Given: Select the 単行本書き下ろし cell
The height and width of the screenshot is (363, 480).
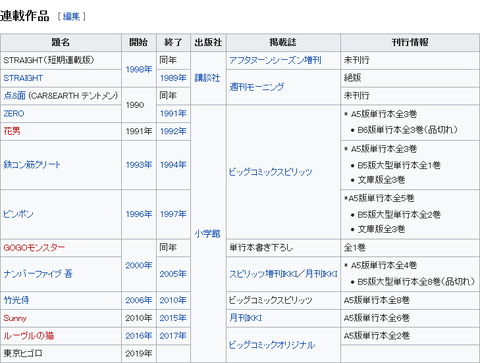Looking at the screenshot, I should [x=283, y=248].
